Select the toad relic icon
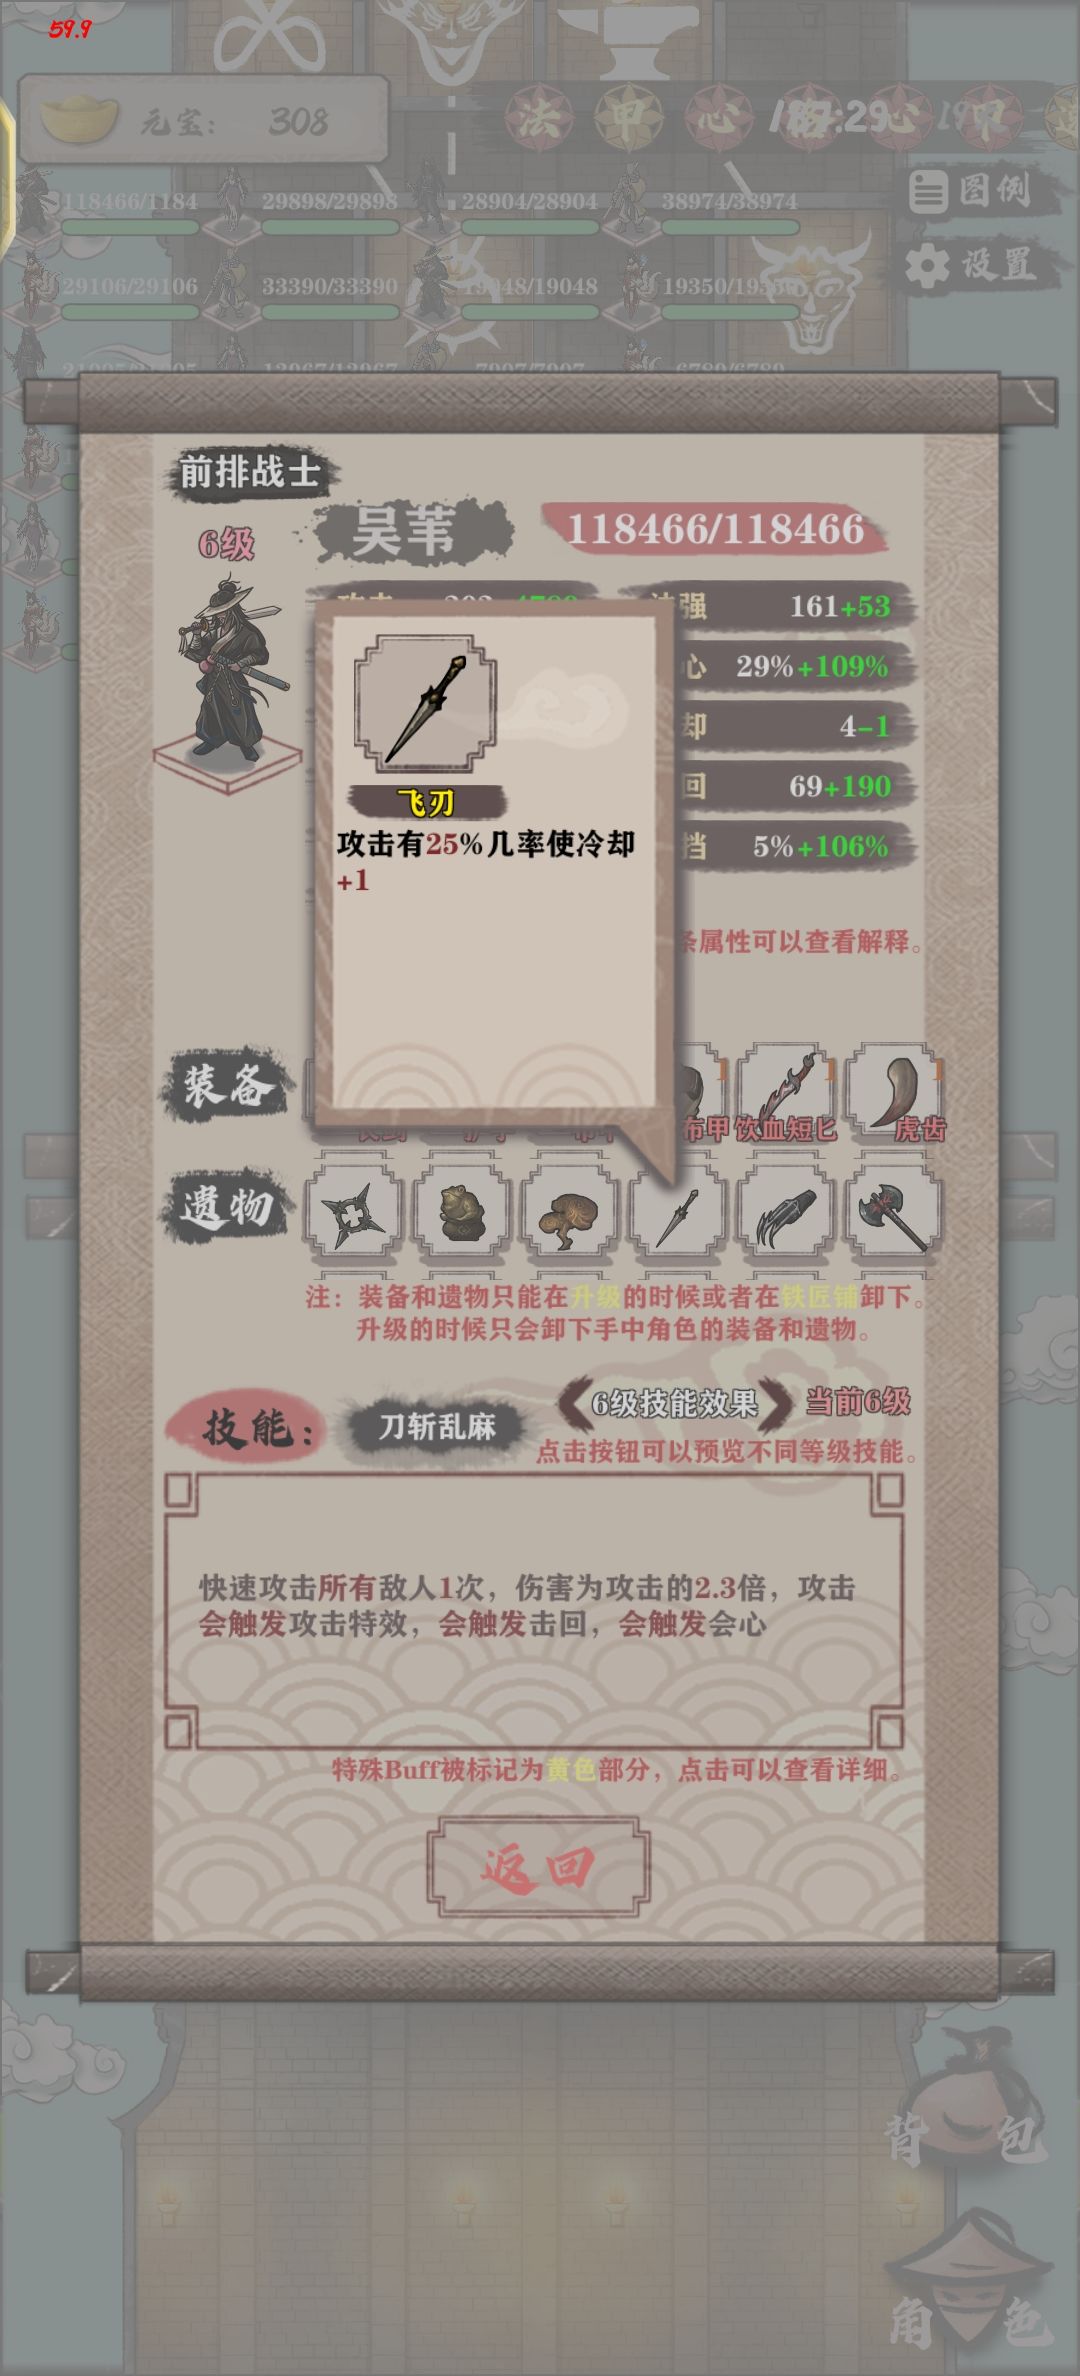This screenshot has height=2376, width=1080. point(461,1211)
